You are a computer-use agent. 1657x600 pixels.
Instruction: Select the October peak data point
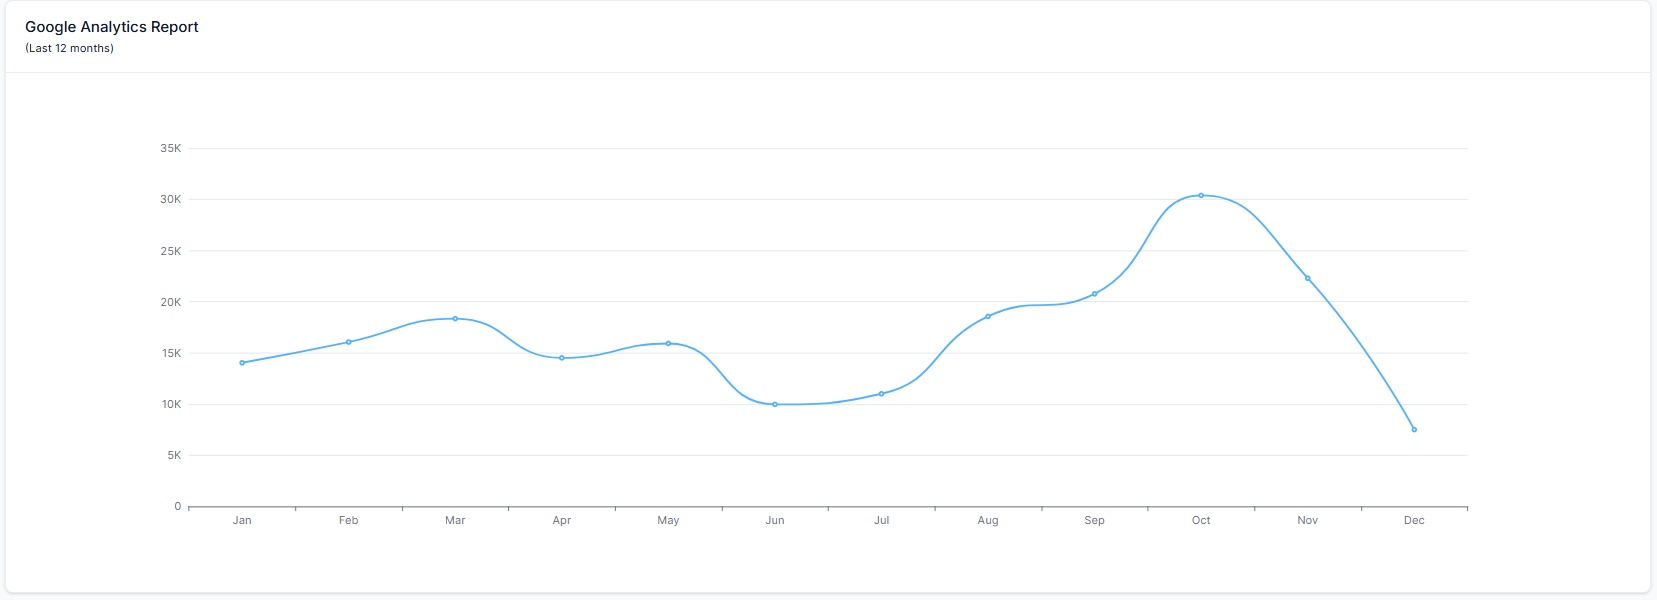[x=1201, y=196]
